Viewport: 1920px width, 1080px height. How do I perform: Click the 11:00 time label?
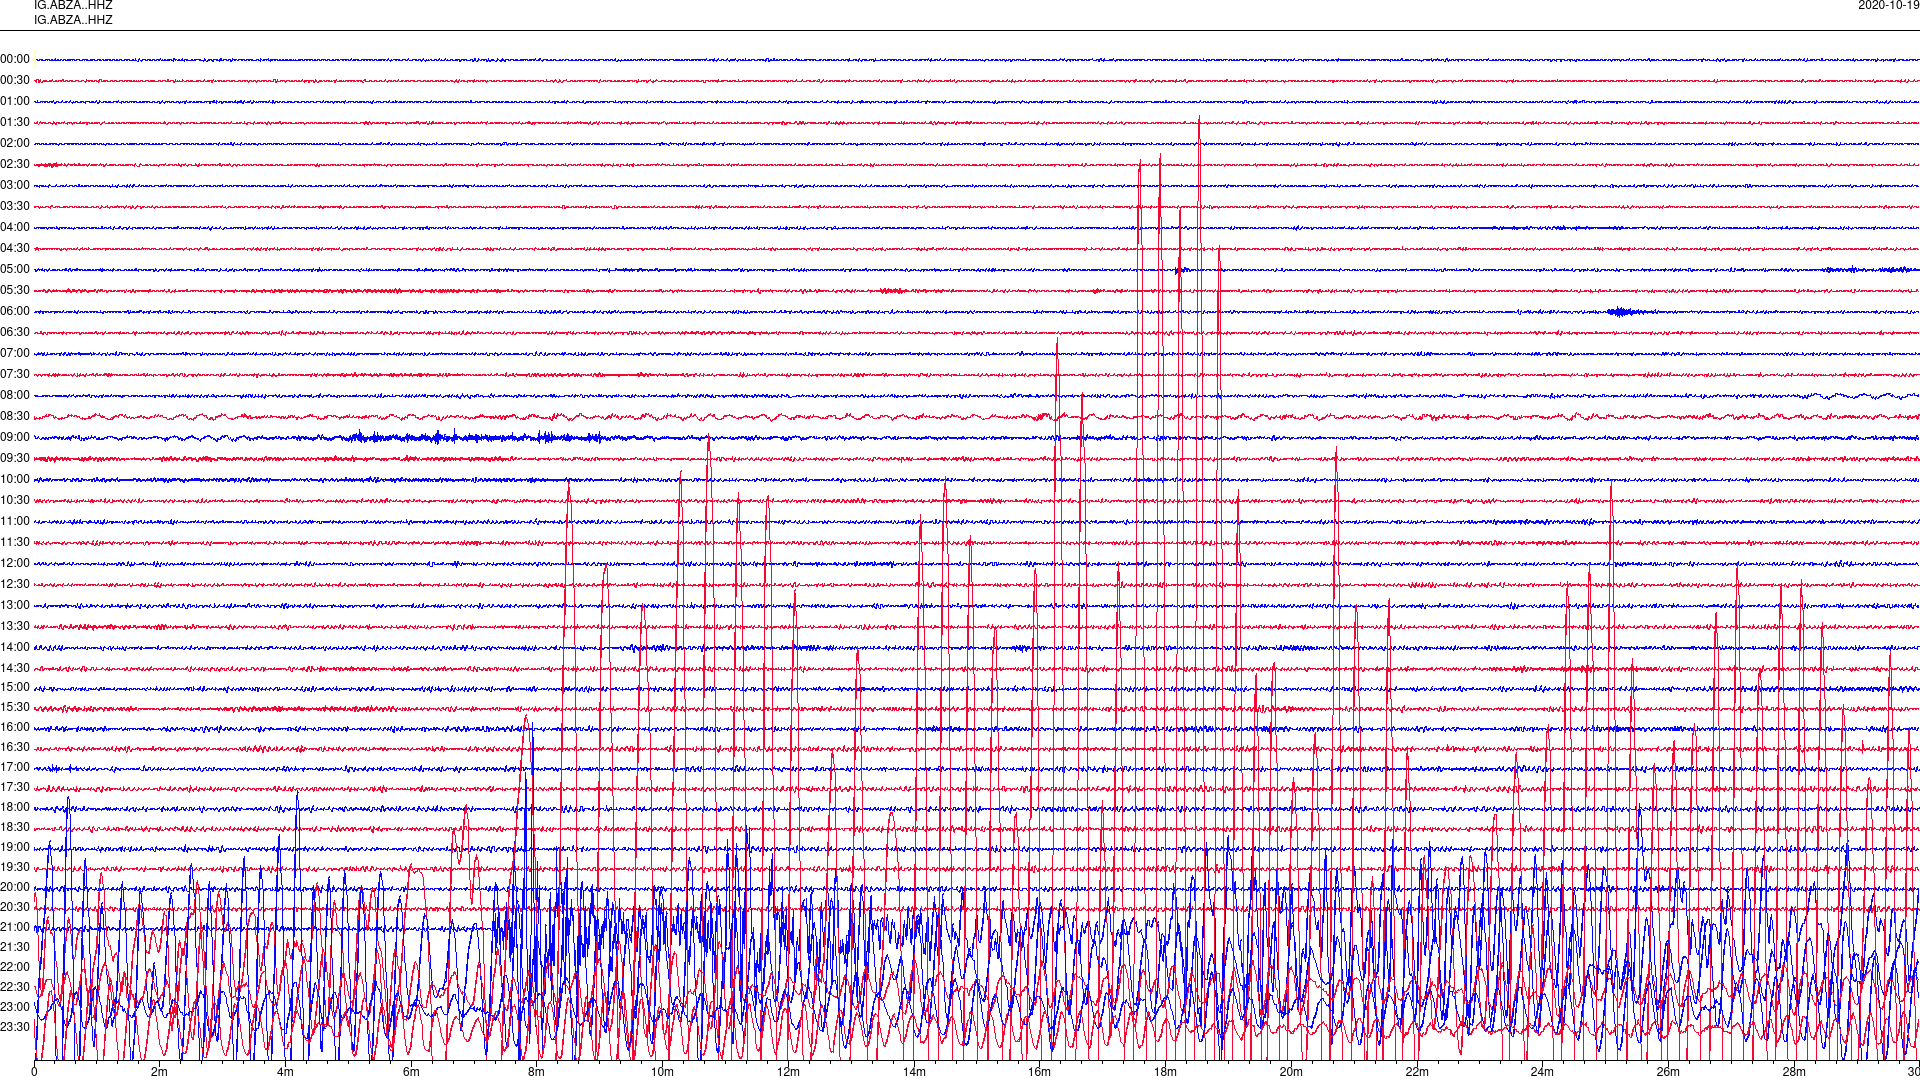pos(15,522)
